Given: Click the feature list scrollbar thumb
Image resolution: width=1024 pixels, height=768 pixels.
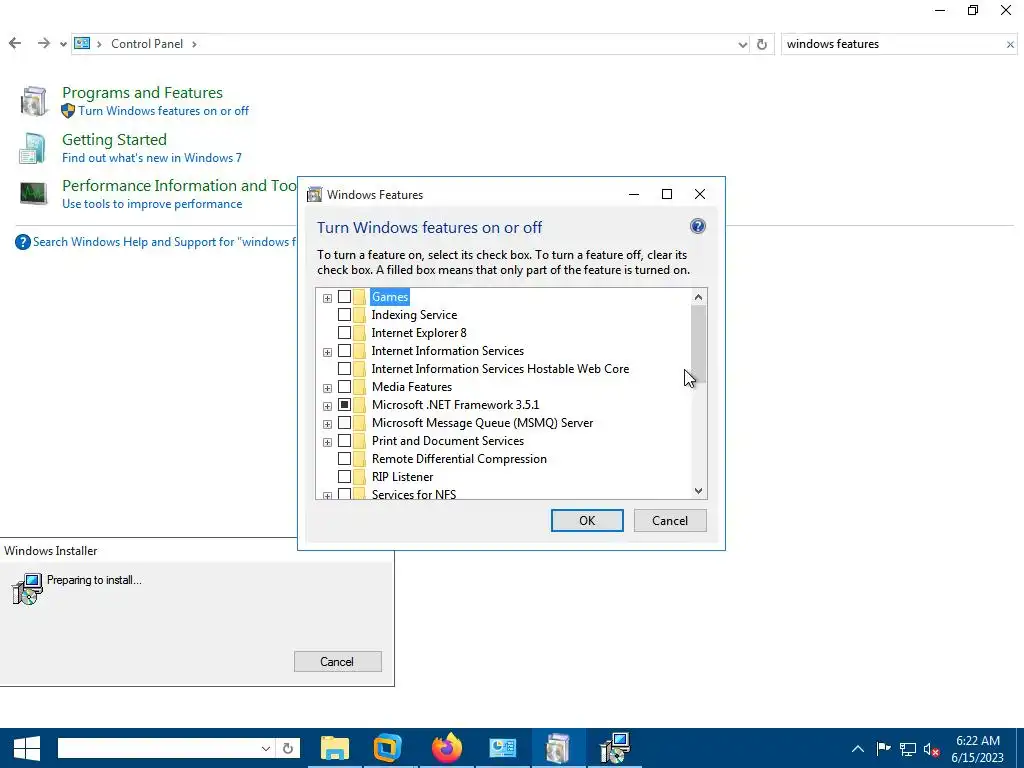Looking at the screenshot, I should (x=698, y=344).
